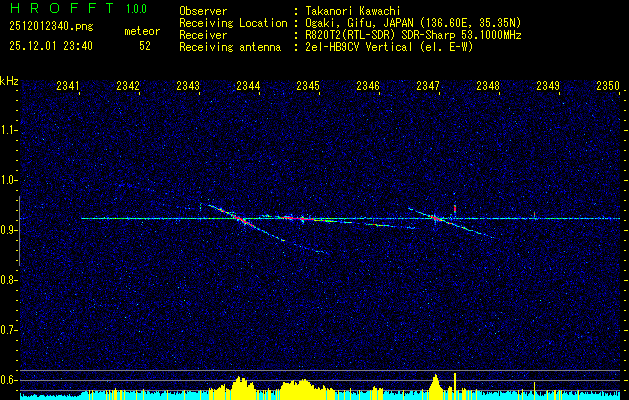The height and width of the screenshot is (400, 629).
Task: Click the meteor count value 52
Action: coord(145,46)
